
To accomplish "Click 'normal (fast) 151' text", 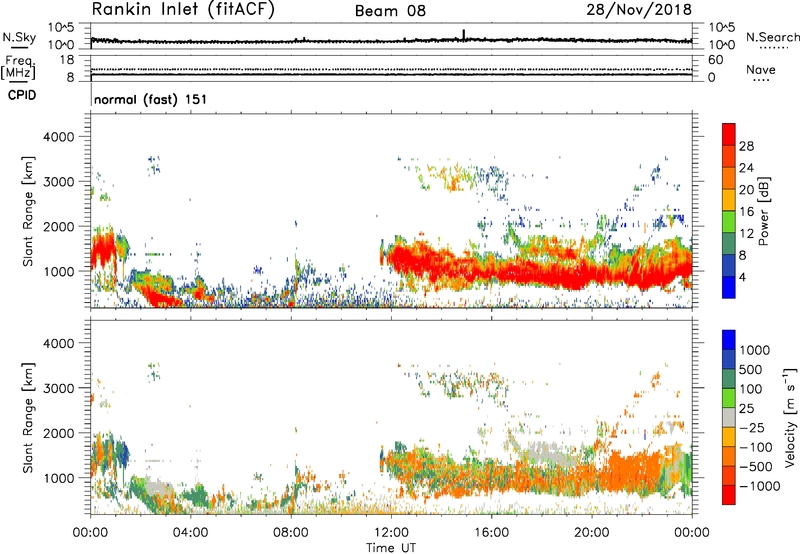I will [151, 99].
